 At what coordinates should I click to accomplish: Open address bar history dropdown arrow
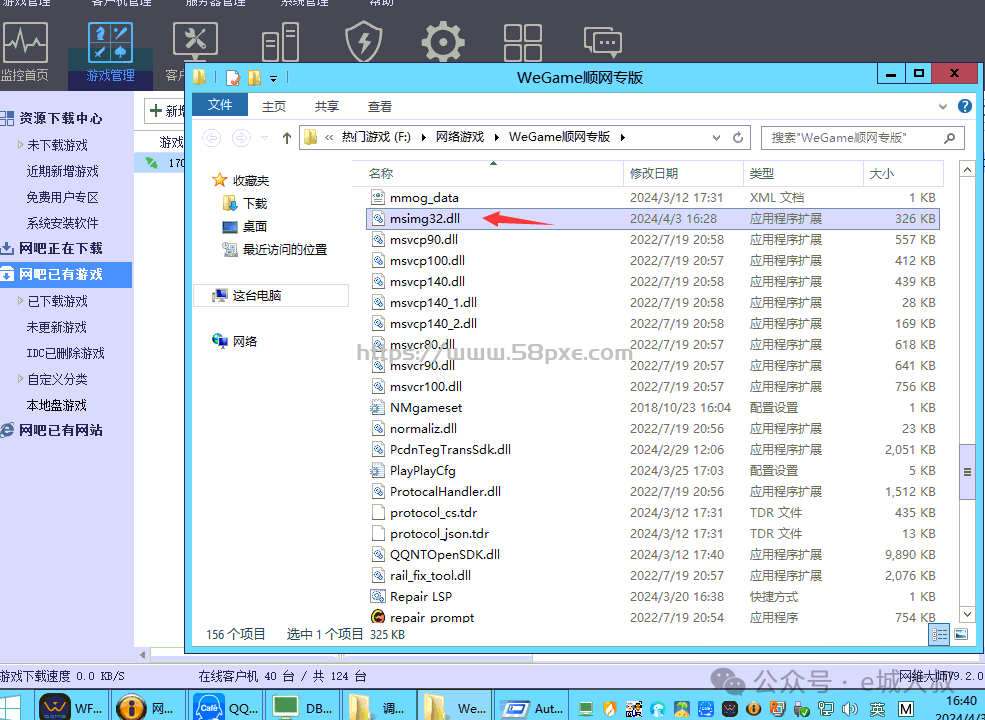click(716, 138)
